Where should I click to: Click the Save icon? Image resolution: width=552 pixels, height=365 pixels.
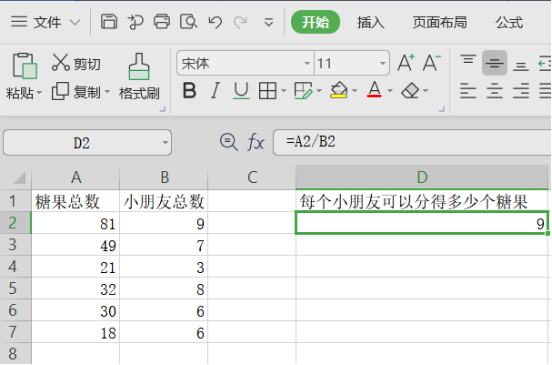click(109, 22)
